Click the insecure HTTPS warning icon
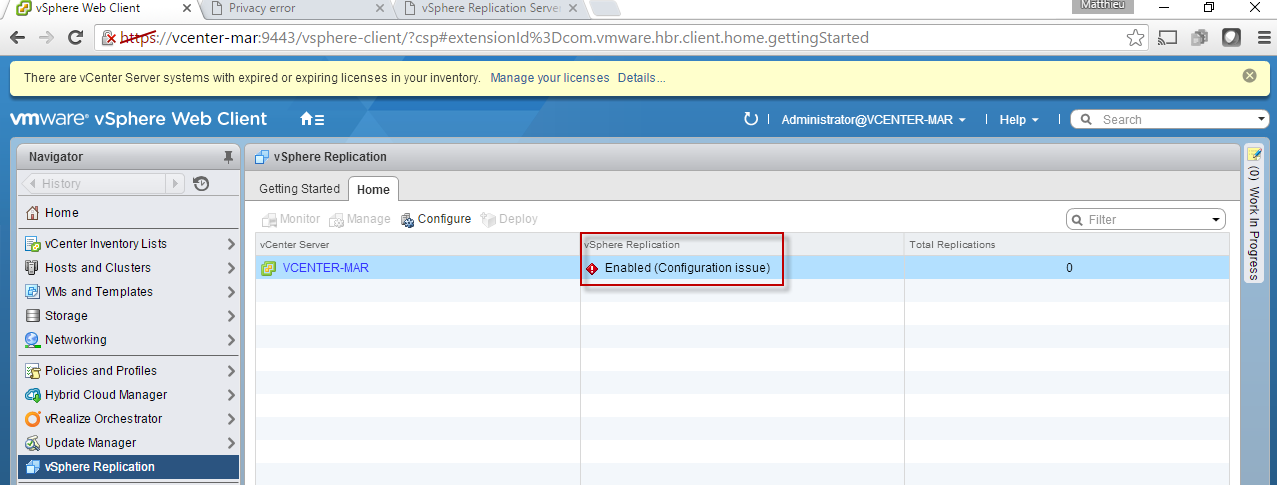1277x485 pixels. 109,38
